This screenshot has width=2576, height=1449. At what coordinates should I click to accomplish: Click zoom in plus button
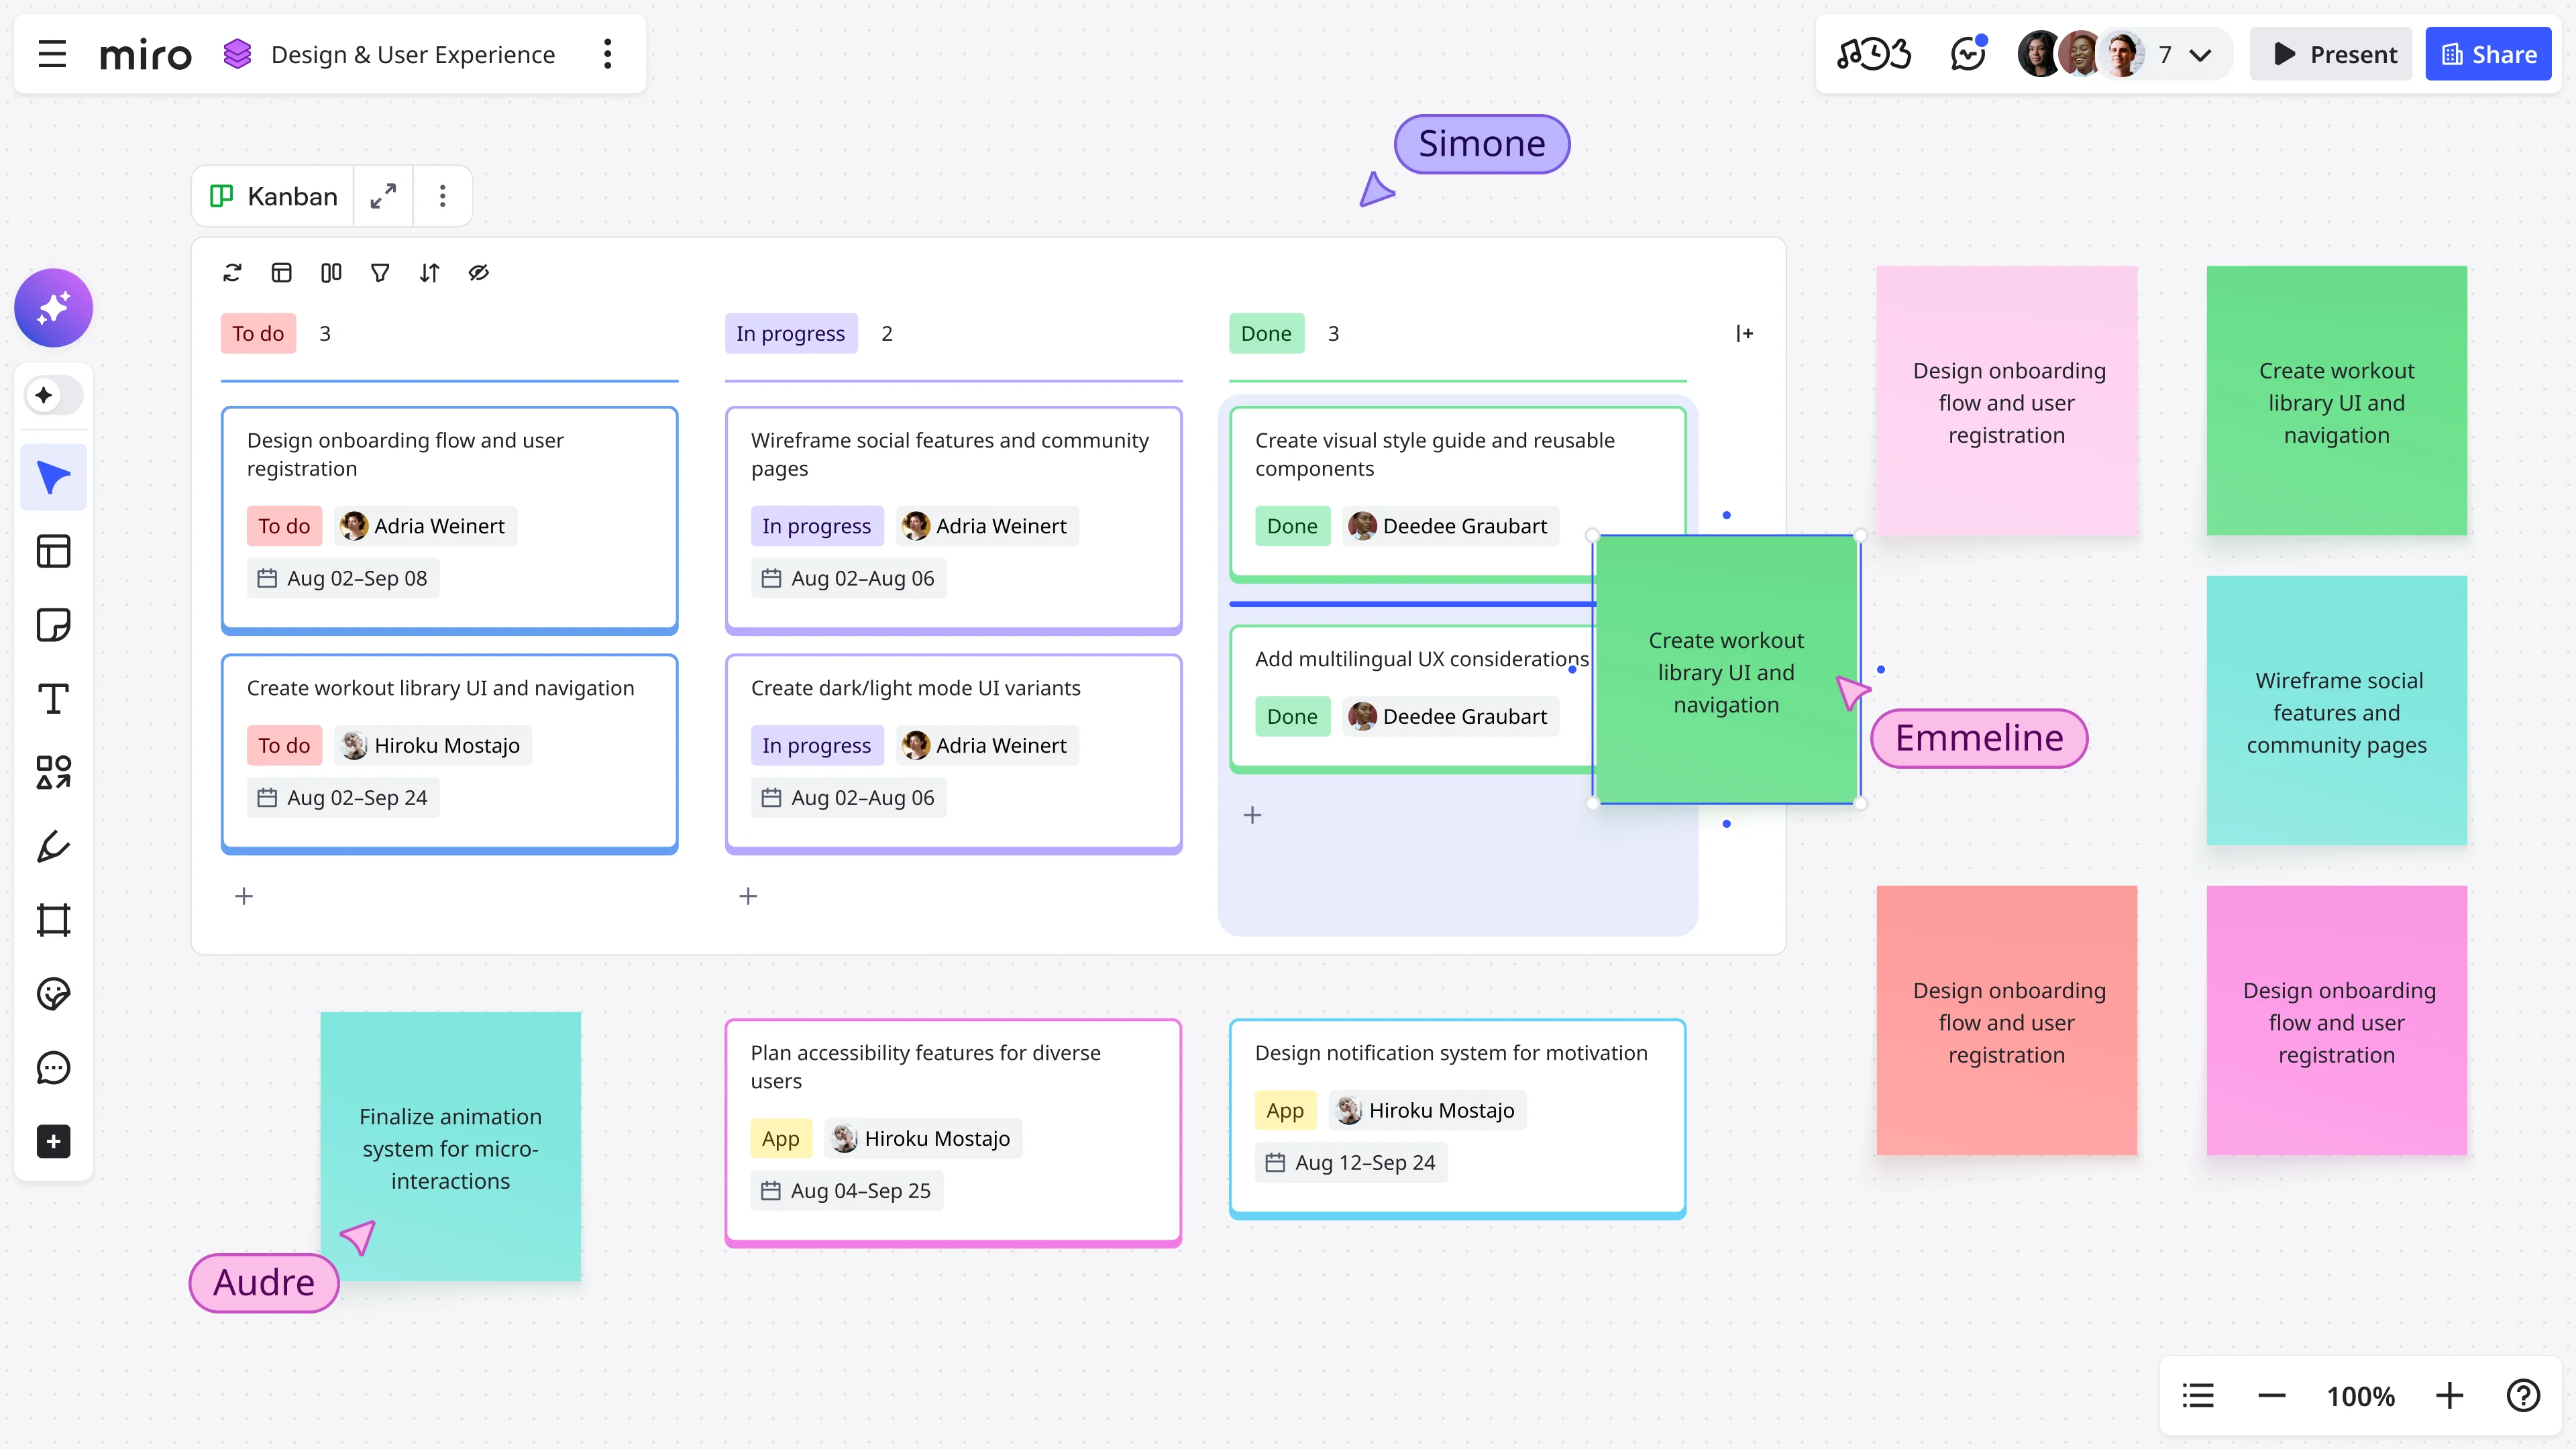coord(2449,1395)
